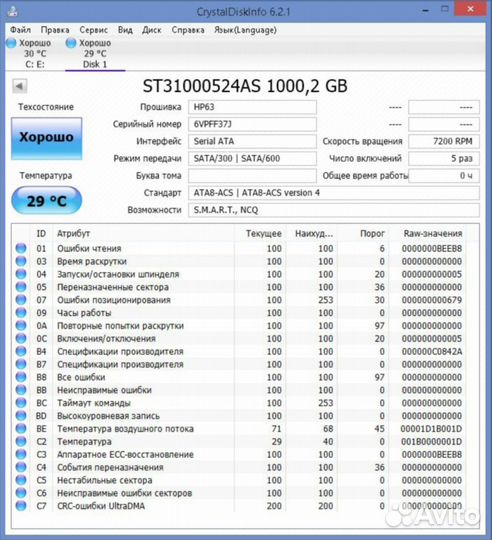Open the Правка menu

coord(55,30)
